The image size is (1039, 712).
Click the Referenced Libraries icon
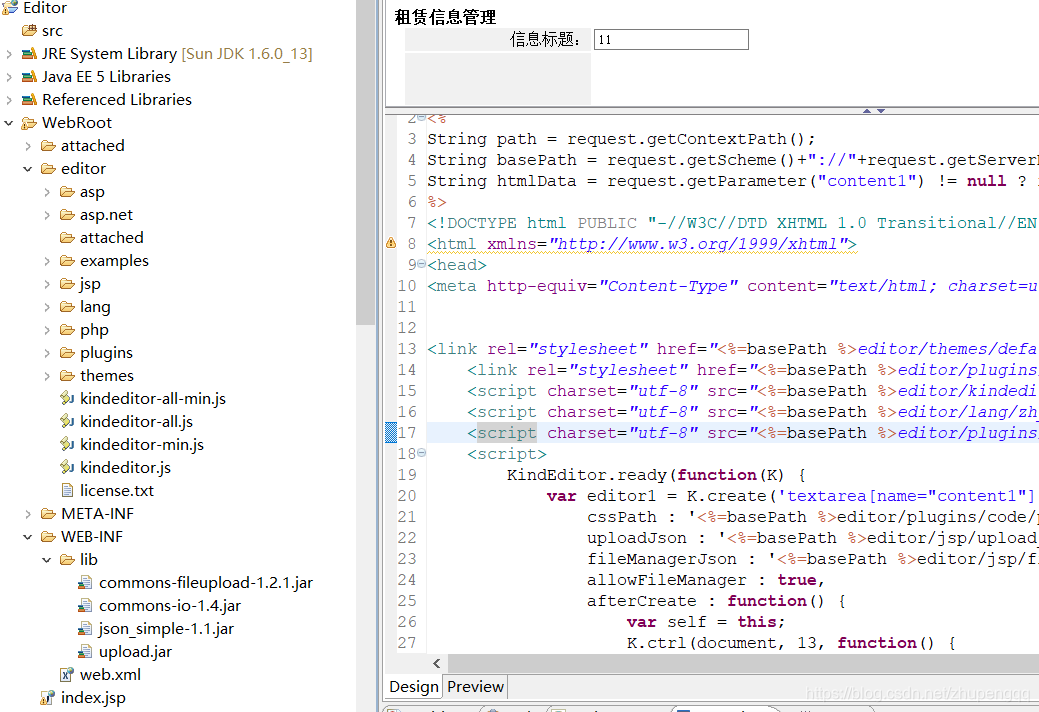(29, 100)
